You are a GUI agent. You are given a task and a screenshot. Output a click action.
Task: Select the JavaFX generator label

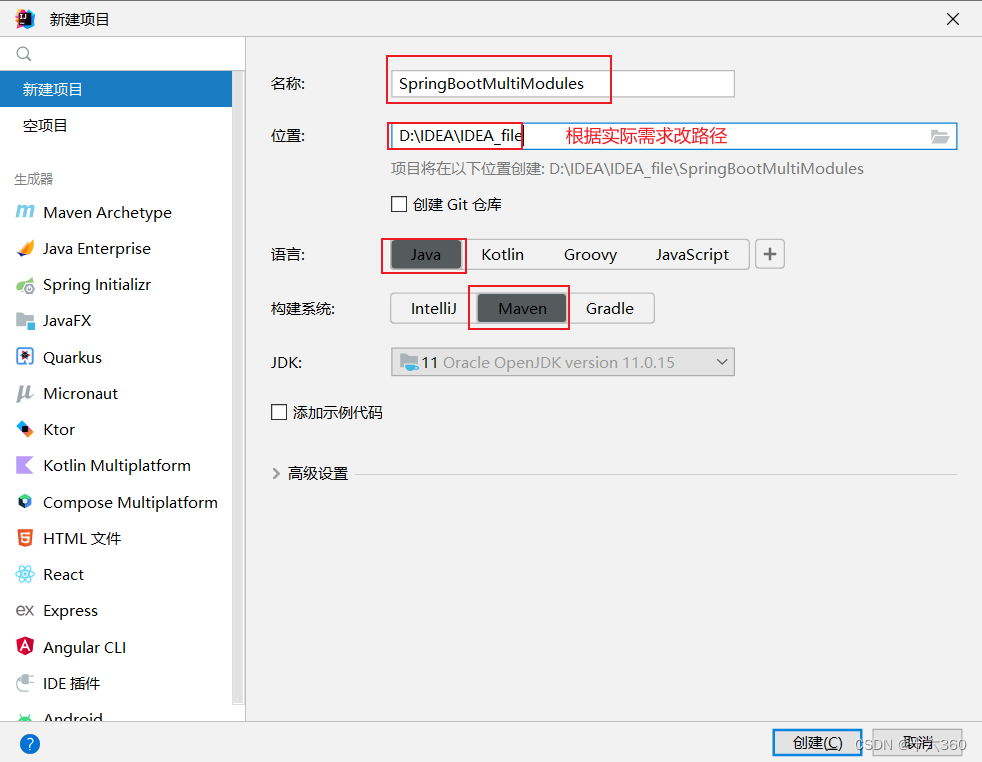[67, 321]
